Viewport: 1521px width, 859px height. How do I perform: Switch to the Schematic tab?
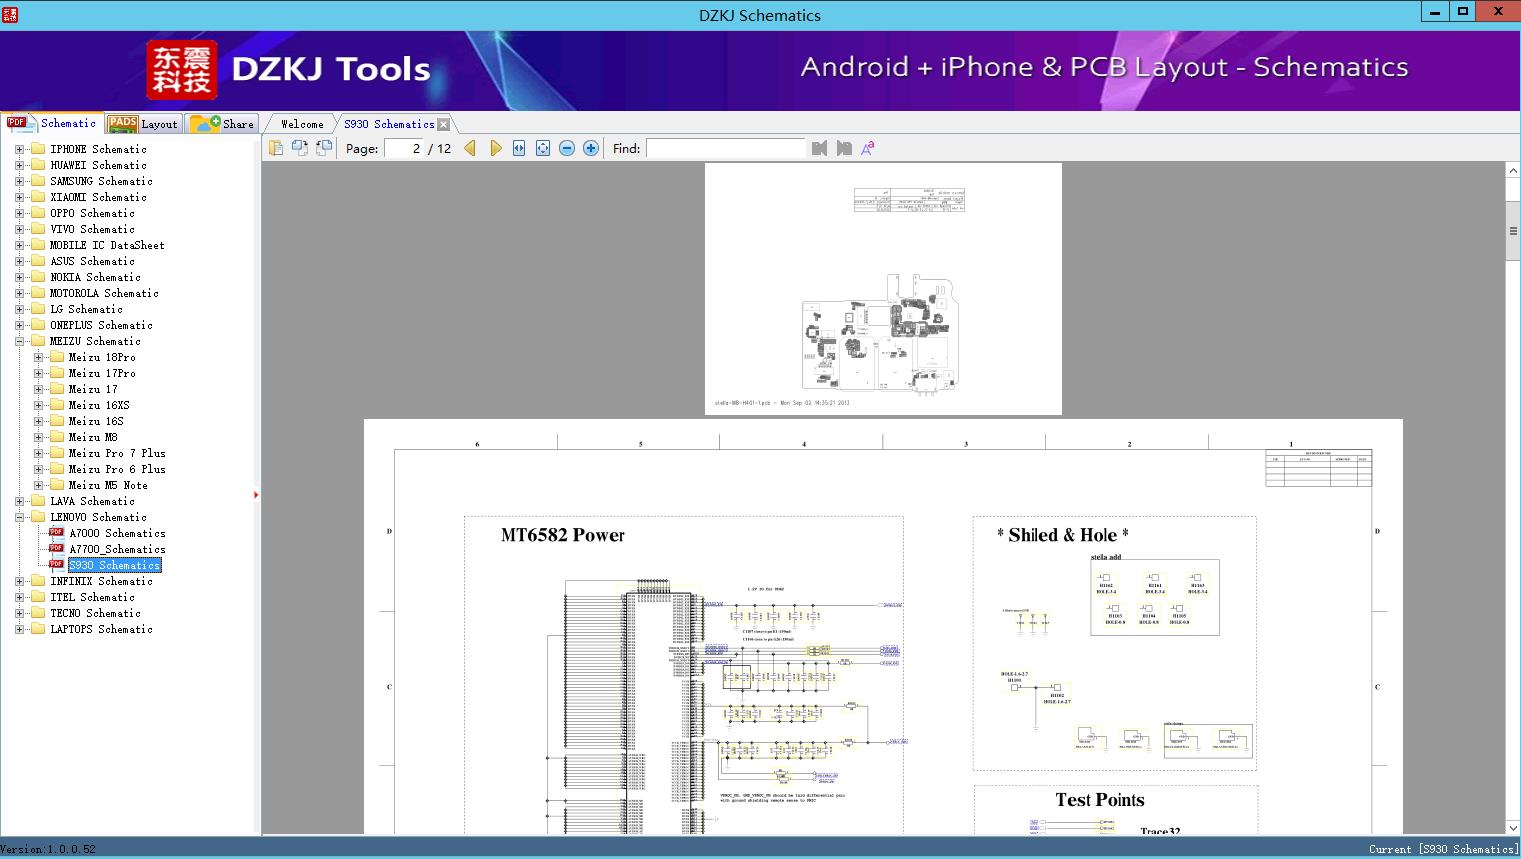[52, 123]
